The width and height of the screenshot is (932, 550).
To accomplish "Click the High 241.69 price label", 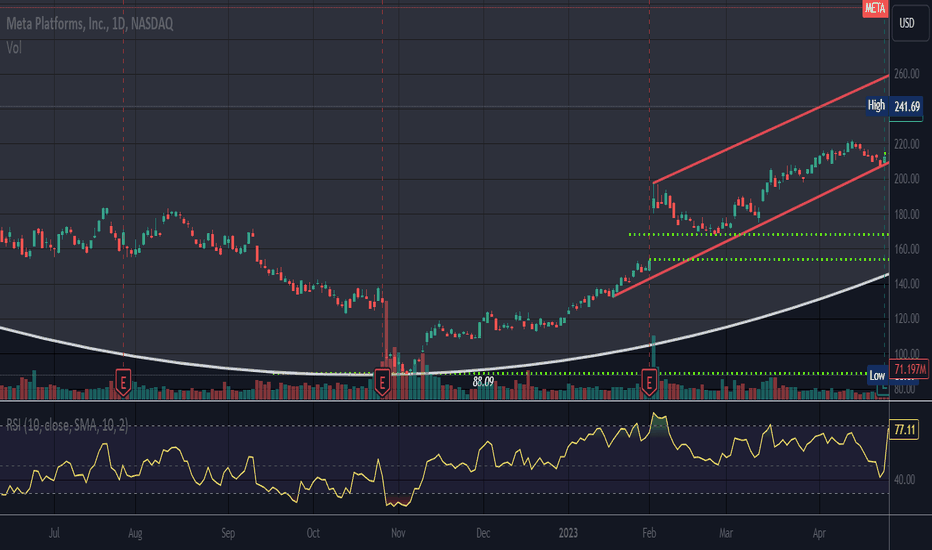I will (x=894, y=106).
